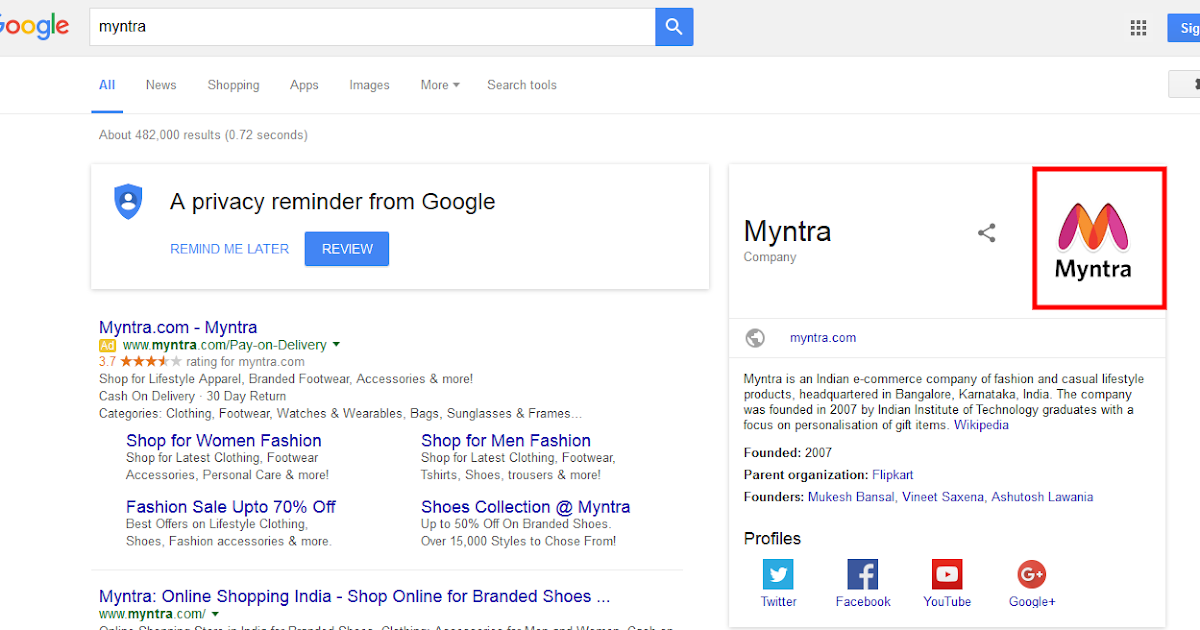The image size is (1200, 630).
Task: Click the Sign in button
Action: [x=1184, y=28]
